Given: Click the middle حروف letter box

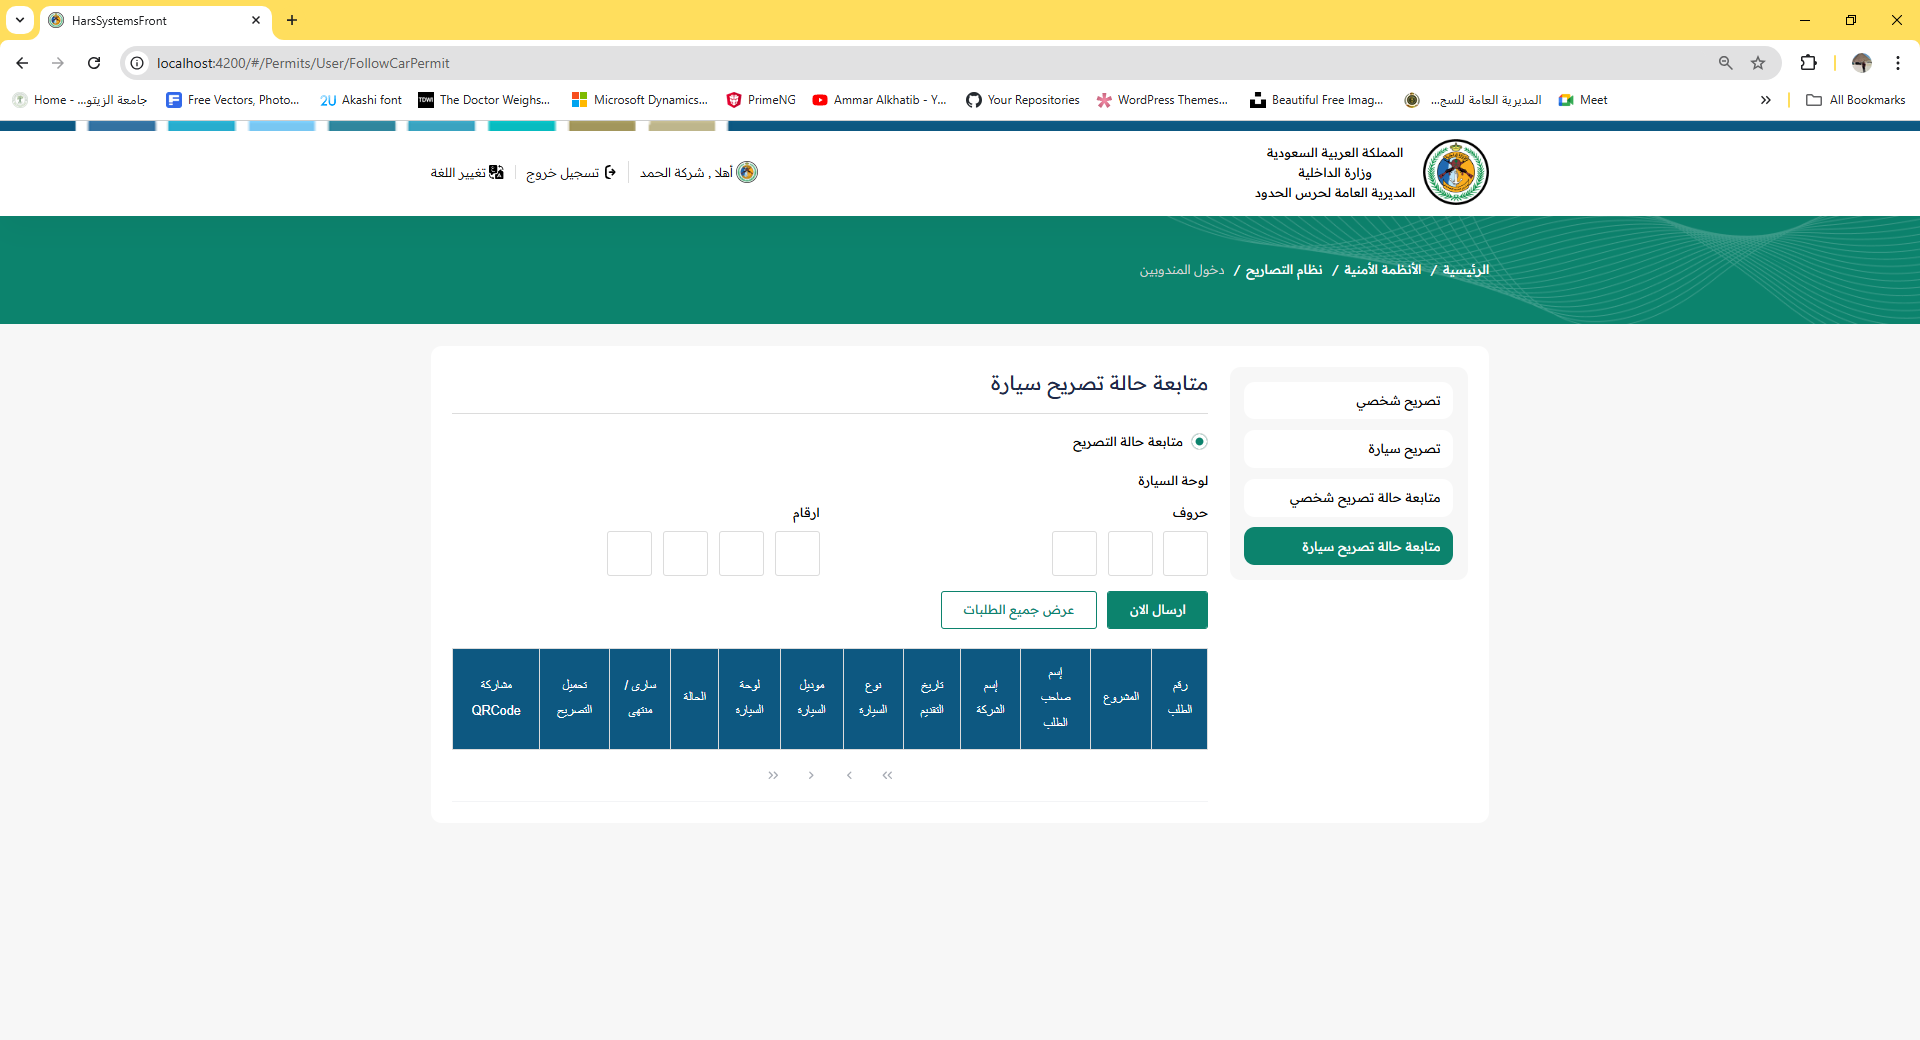Looking at the screenshot, I should click(x=1130, y=553).
